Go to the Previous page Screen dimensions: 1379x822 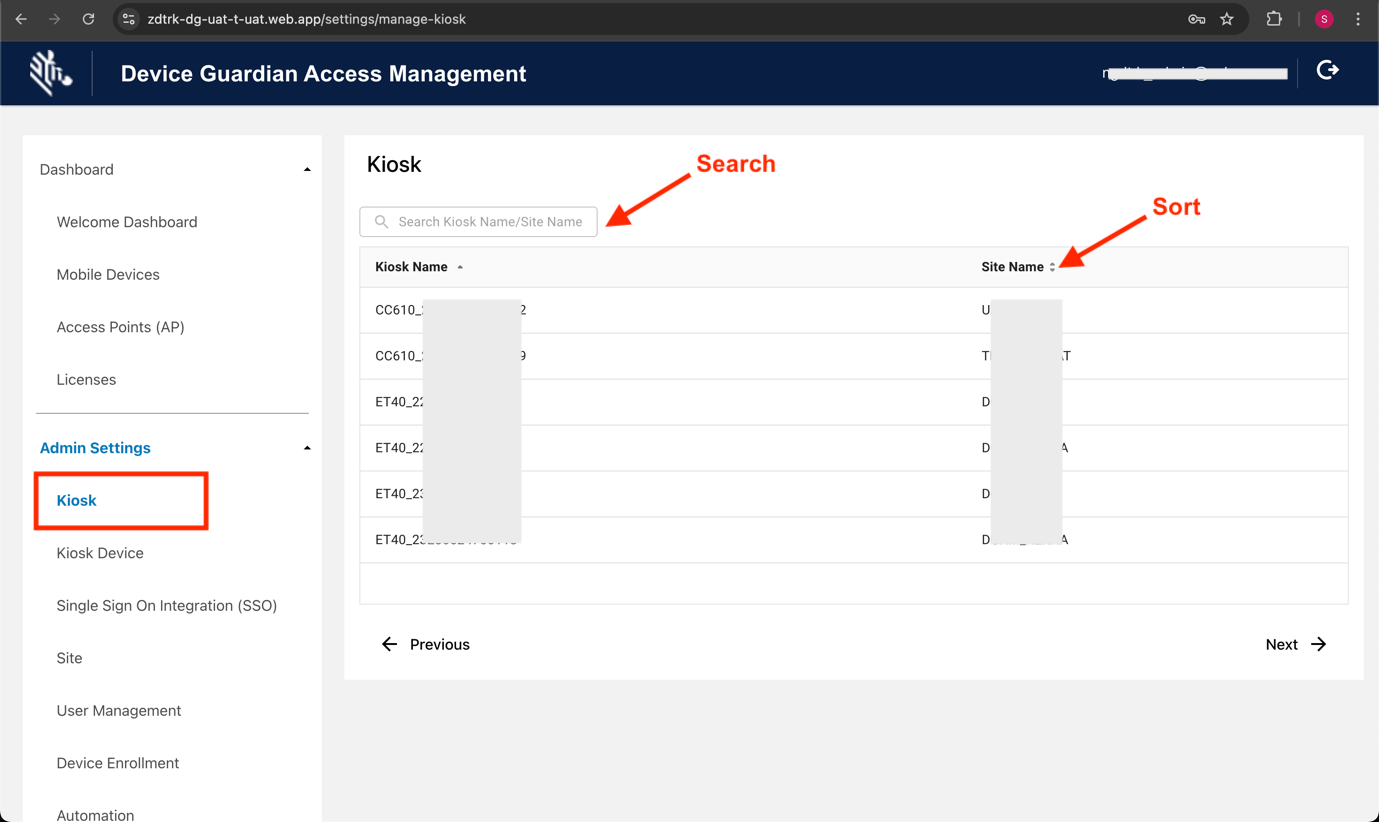pos(426,645)
